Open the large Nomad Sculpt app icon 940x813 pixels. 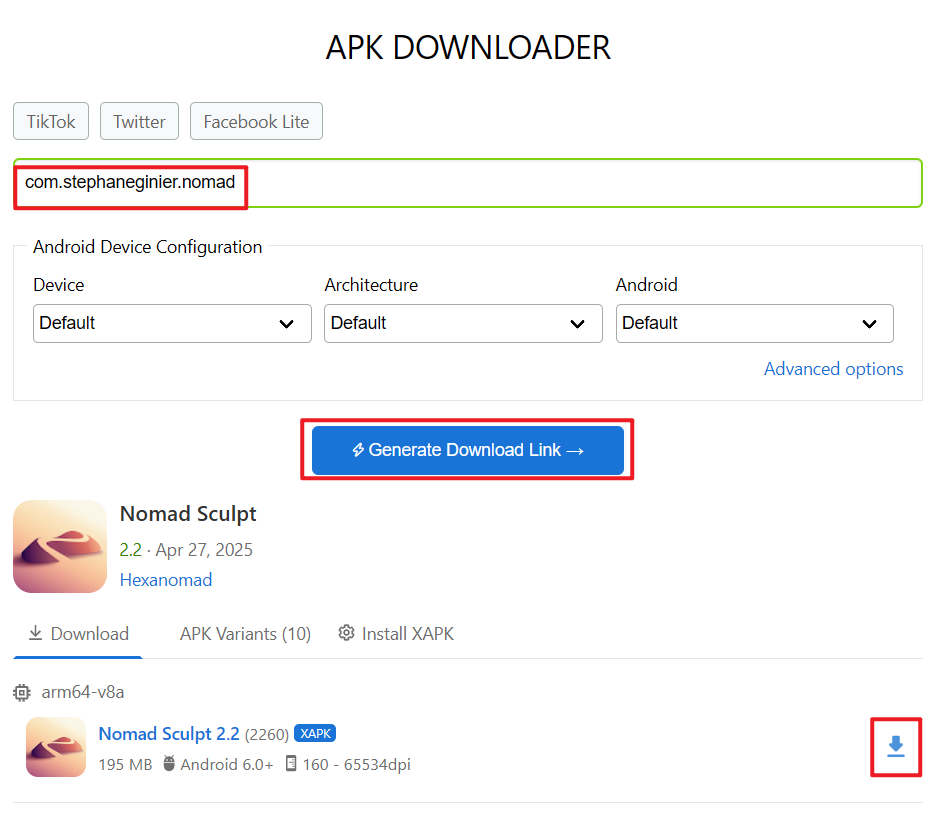coord(60,547)
